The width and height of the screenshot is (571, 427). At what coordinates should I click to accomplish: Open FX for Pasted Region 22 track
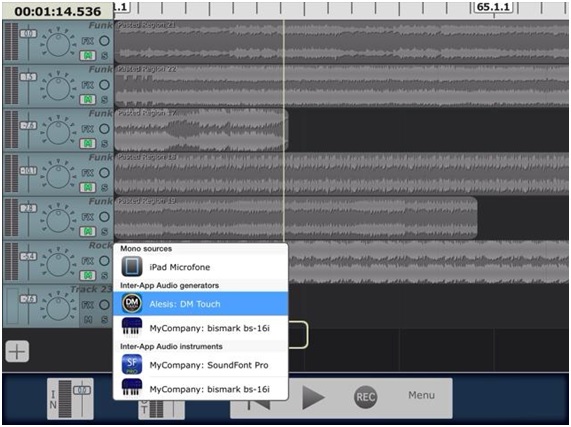tap(88, 85)
